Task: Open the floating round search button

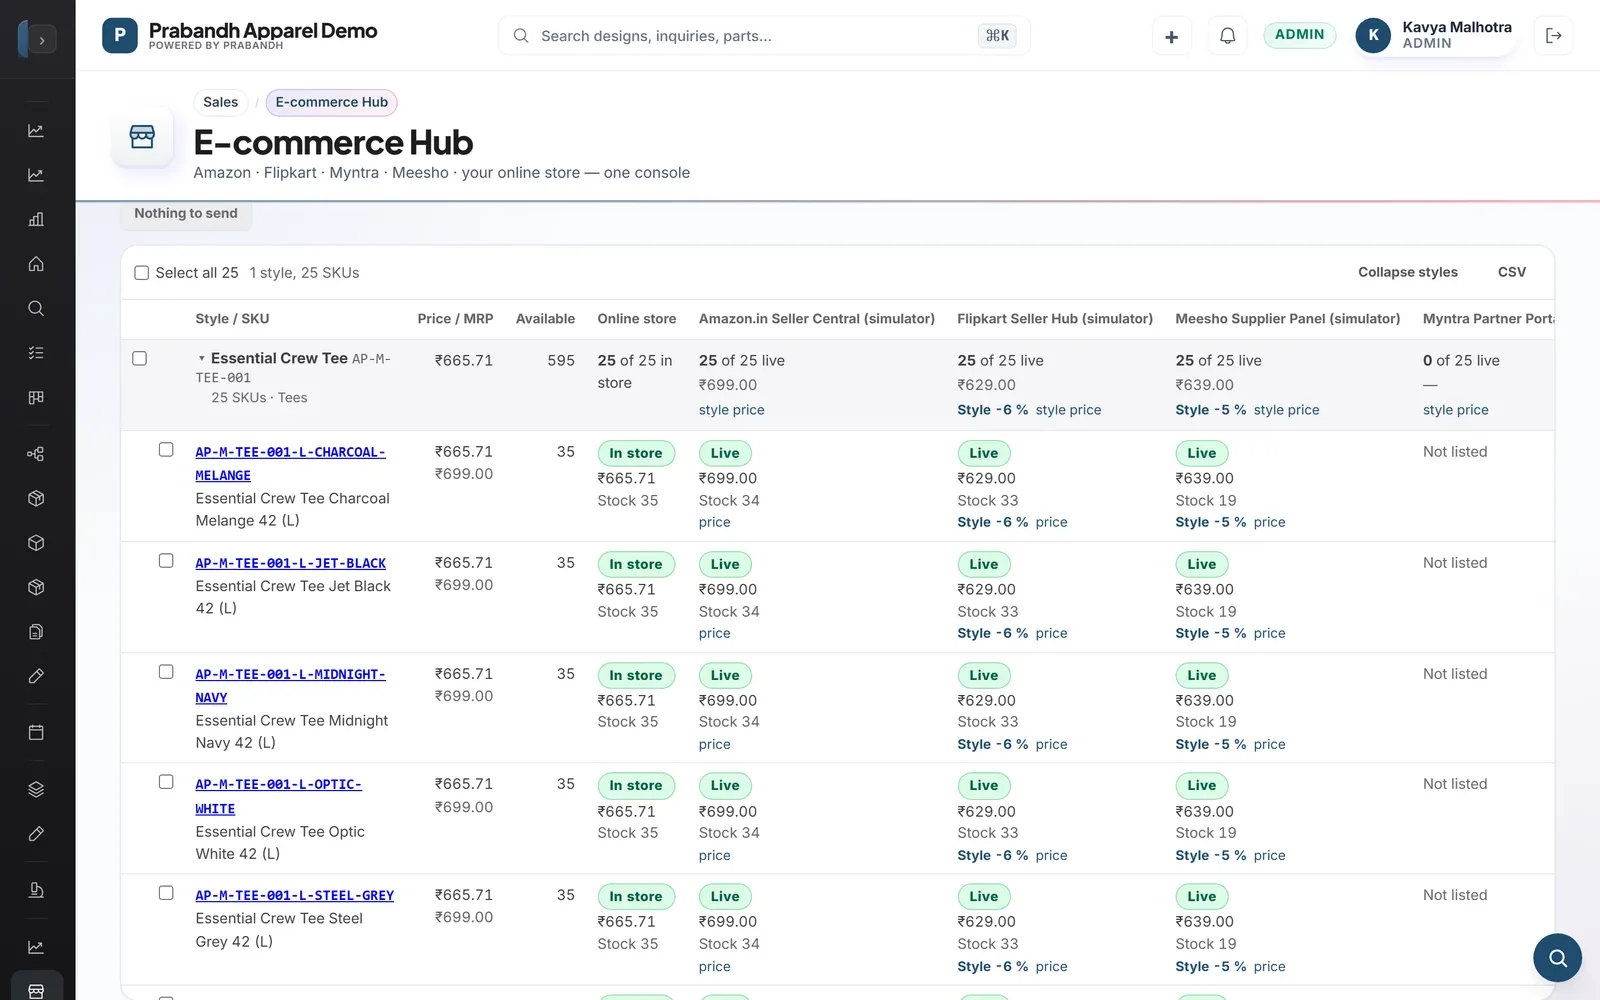Action: [x=1557, y=958]
